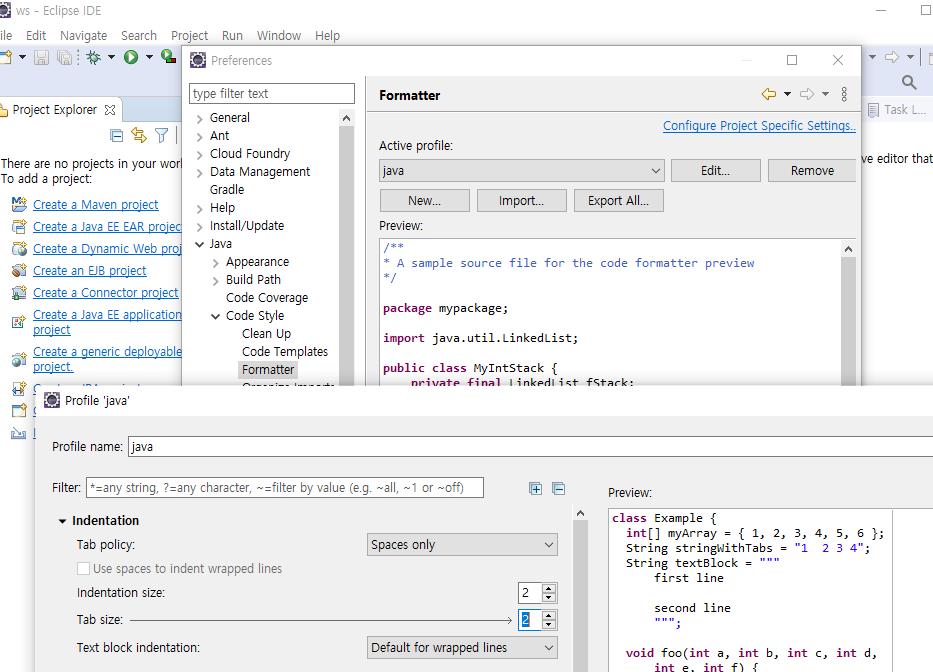The height and width of the screenshot is (672, 933).
Task: Click the New... profile button
Action: click(x=424, y=201)
